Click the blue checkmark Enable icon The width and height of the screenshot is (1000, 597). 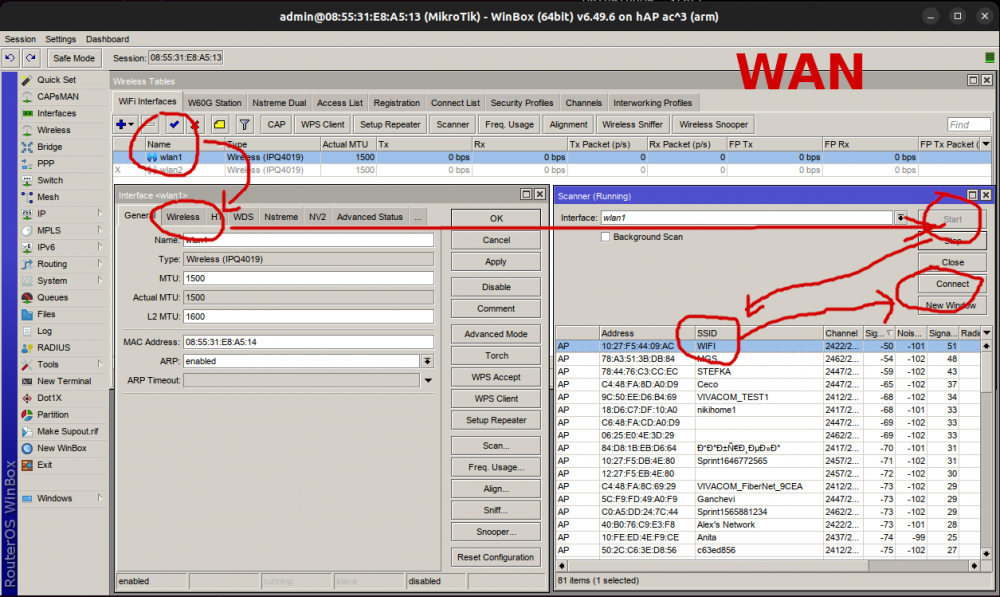click(x=174, y=125)
